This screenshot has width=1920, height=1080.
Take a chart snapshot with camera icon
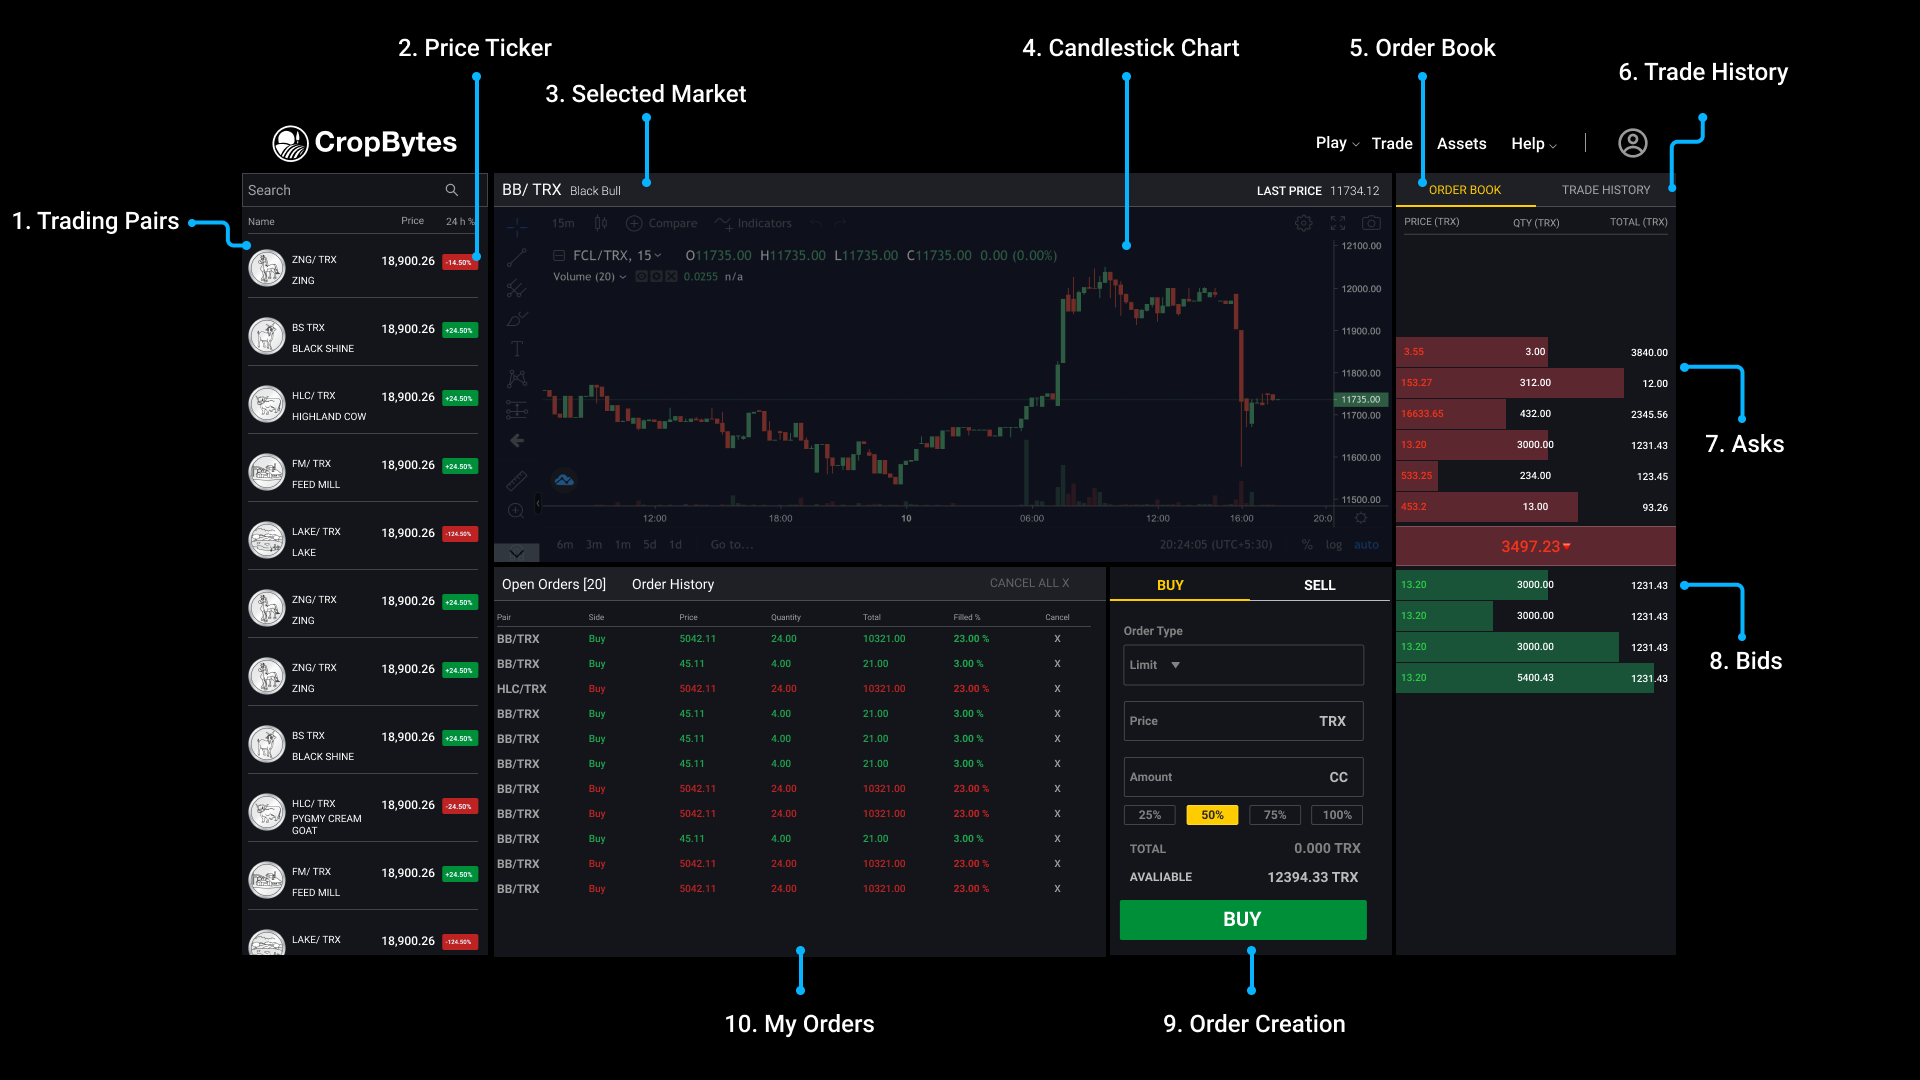pos(1371,223)
